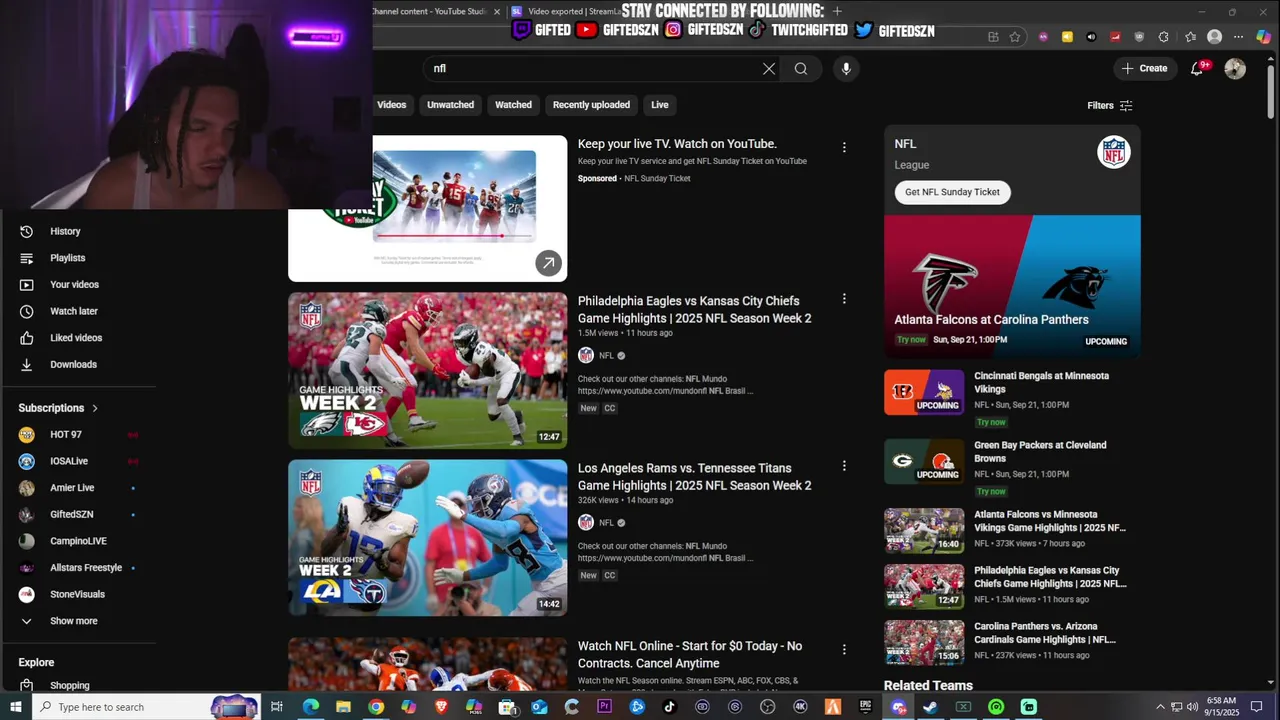Open NFL channel icon under Eagles video
Viewport: 1280px width, 720px height.
click(586, 355)
